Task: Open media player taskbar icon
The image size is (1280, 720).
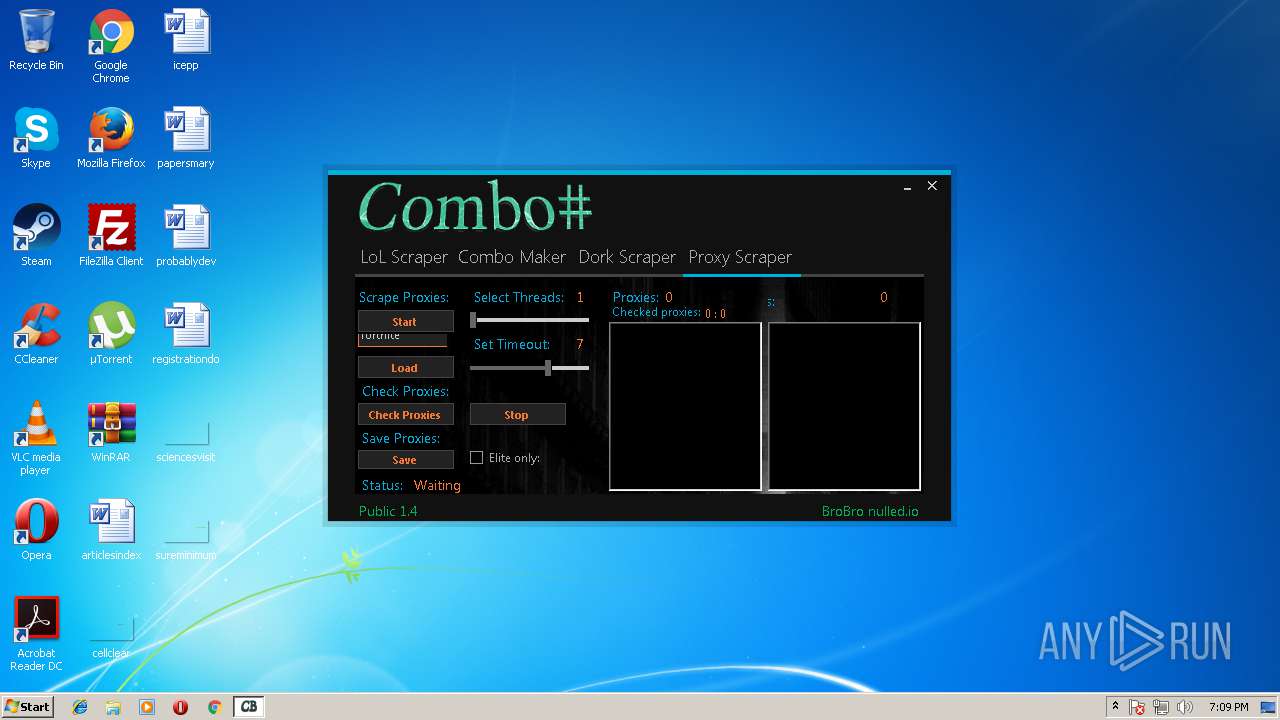Action: [x=147, y=707]
